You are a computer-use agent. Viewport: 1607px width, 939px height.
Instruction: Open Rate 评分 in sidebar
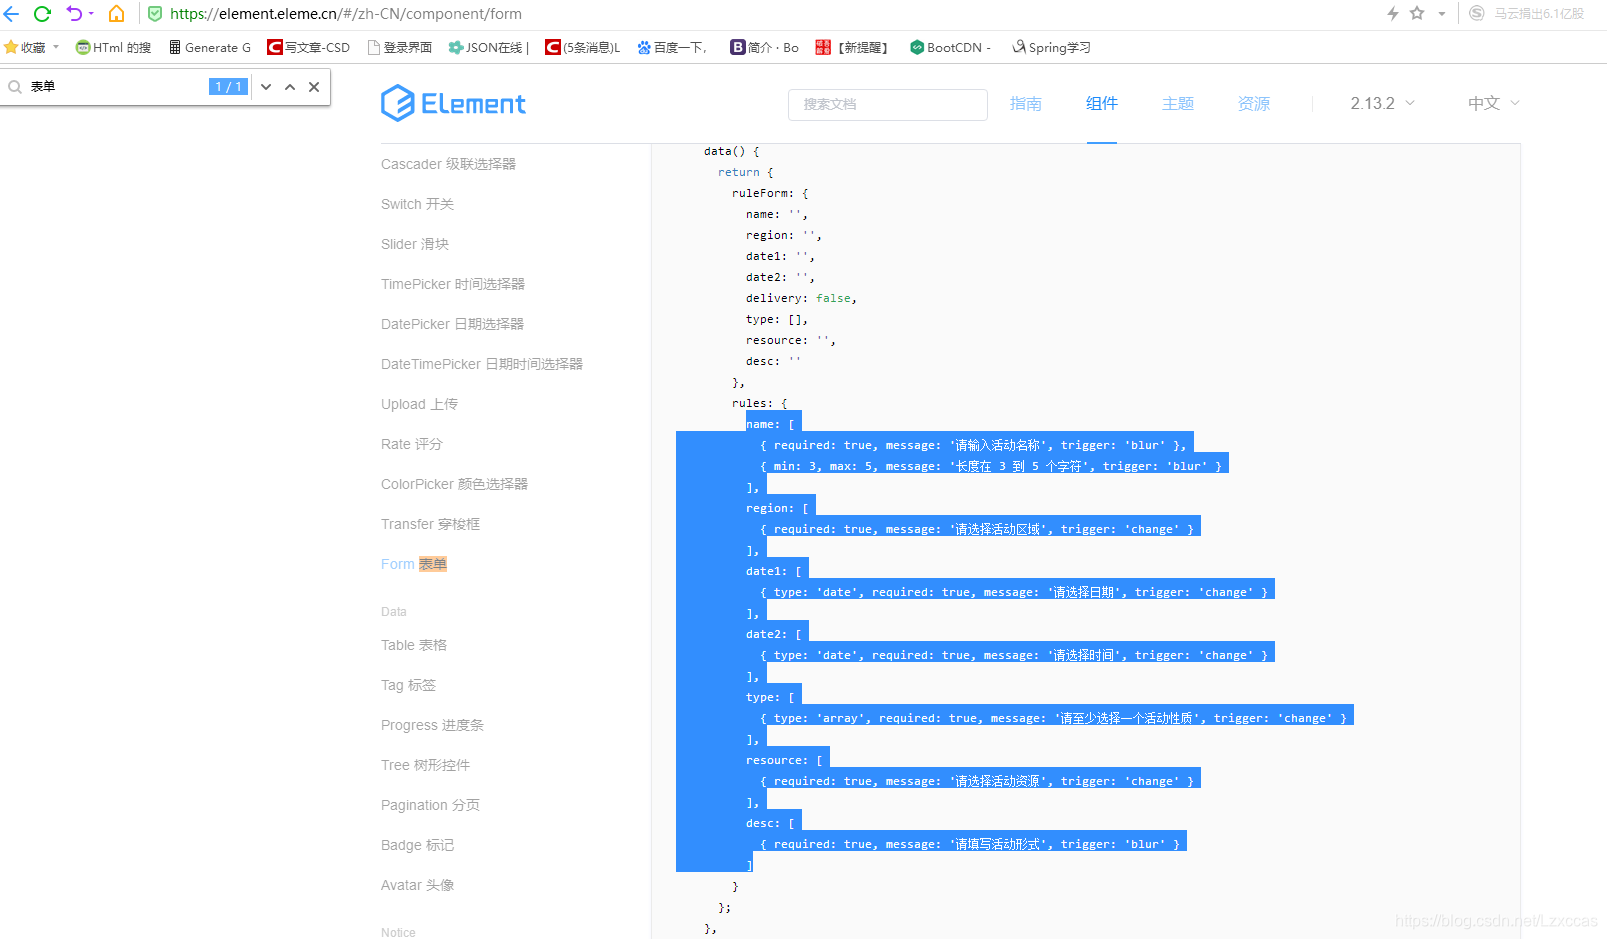point(411,444)
